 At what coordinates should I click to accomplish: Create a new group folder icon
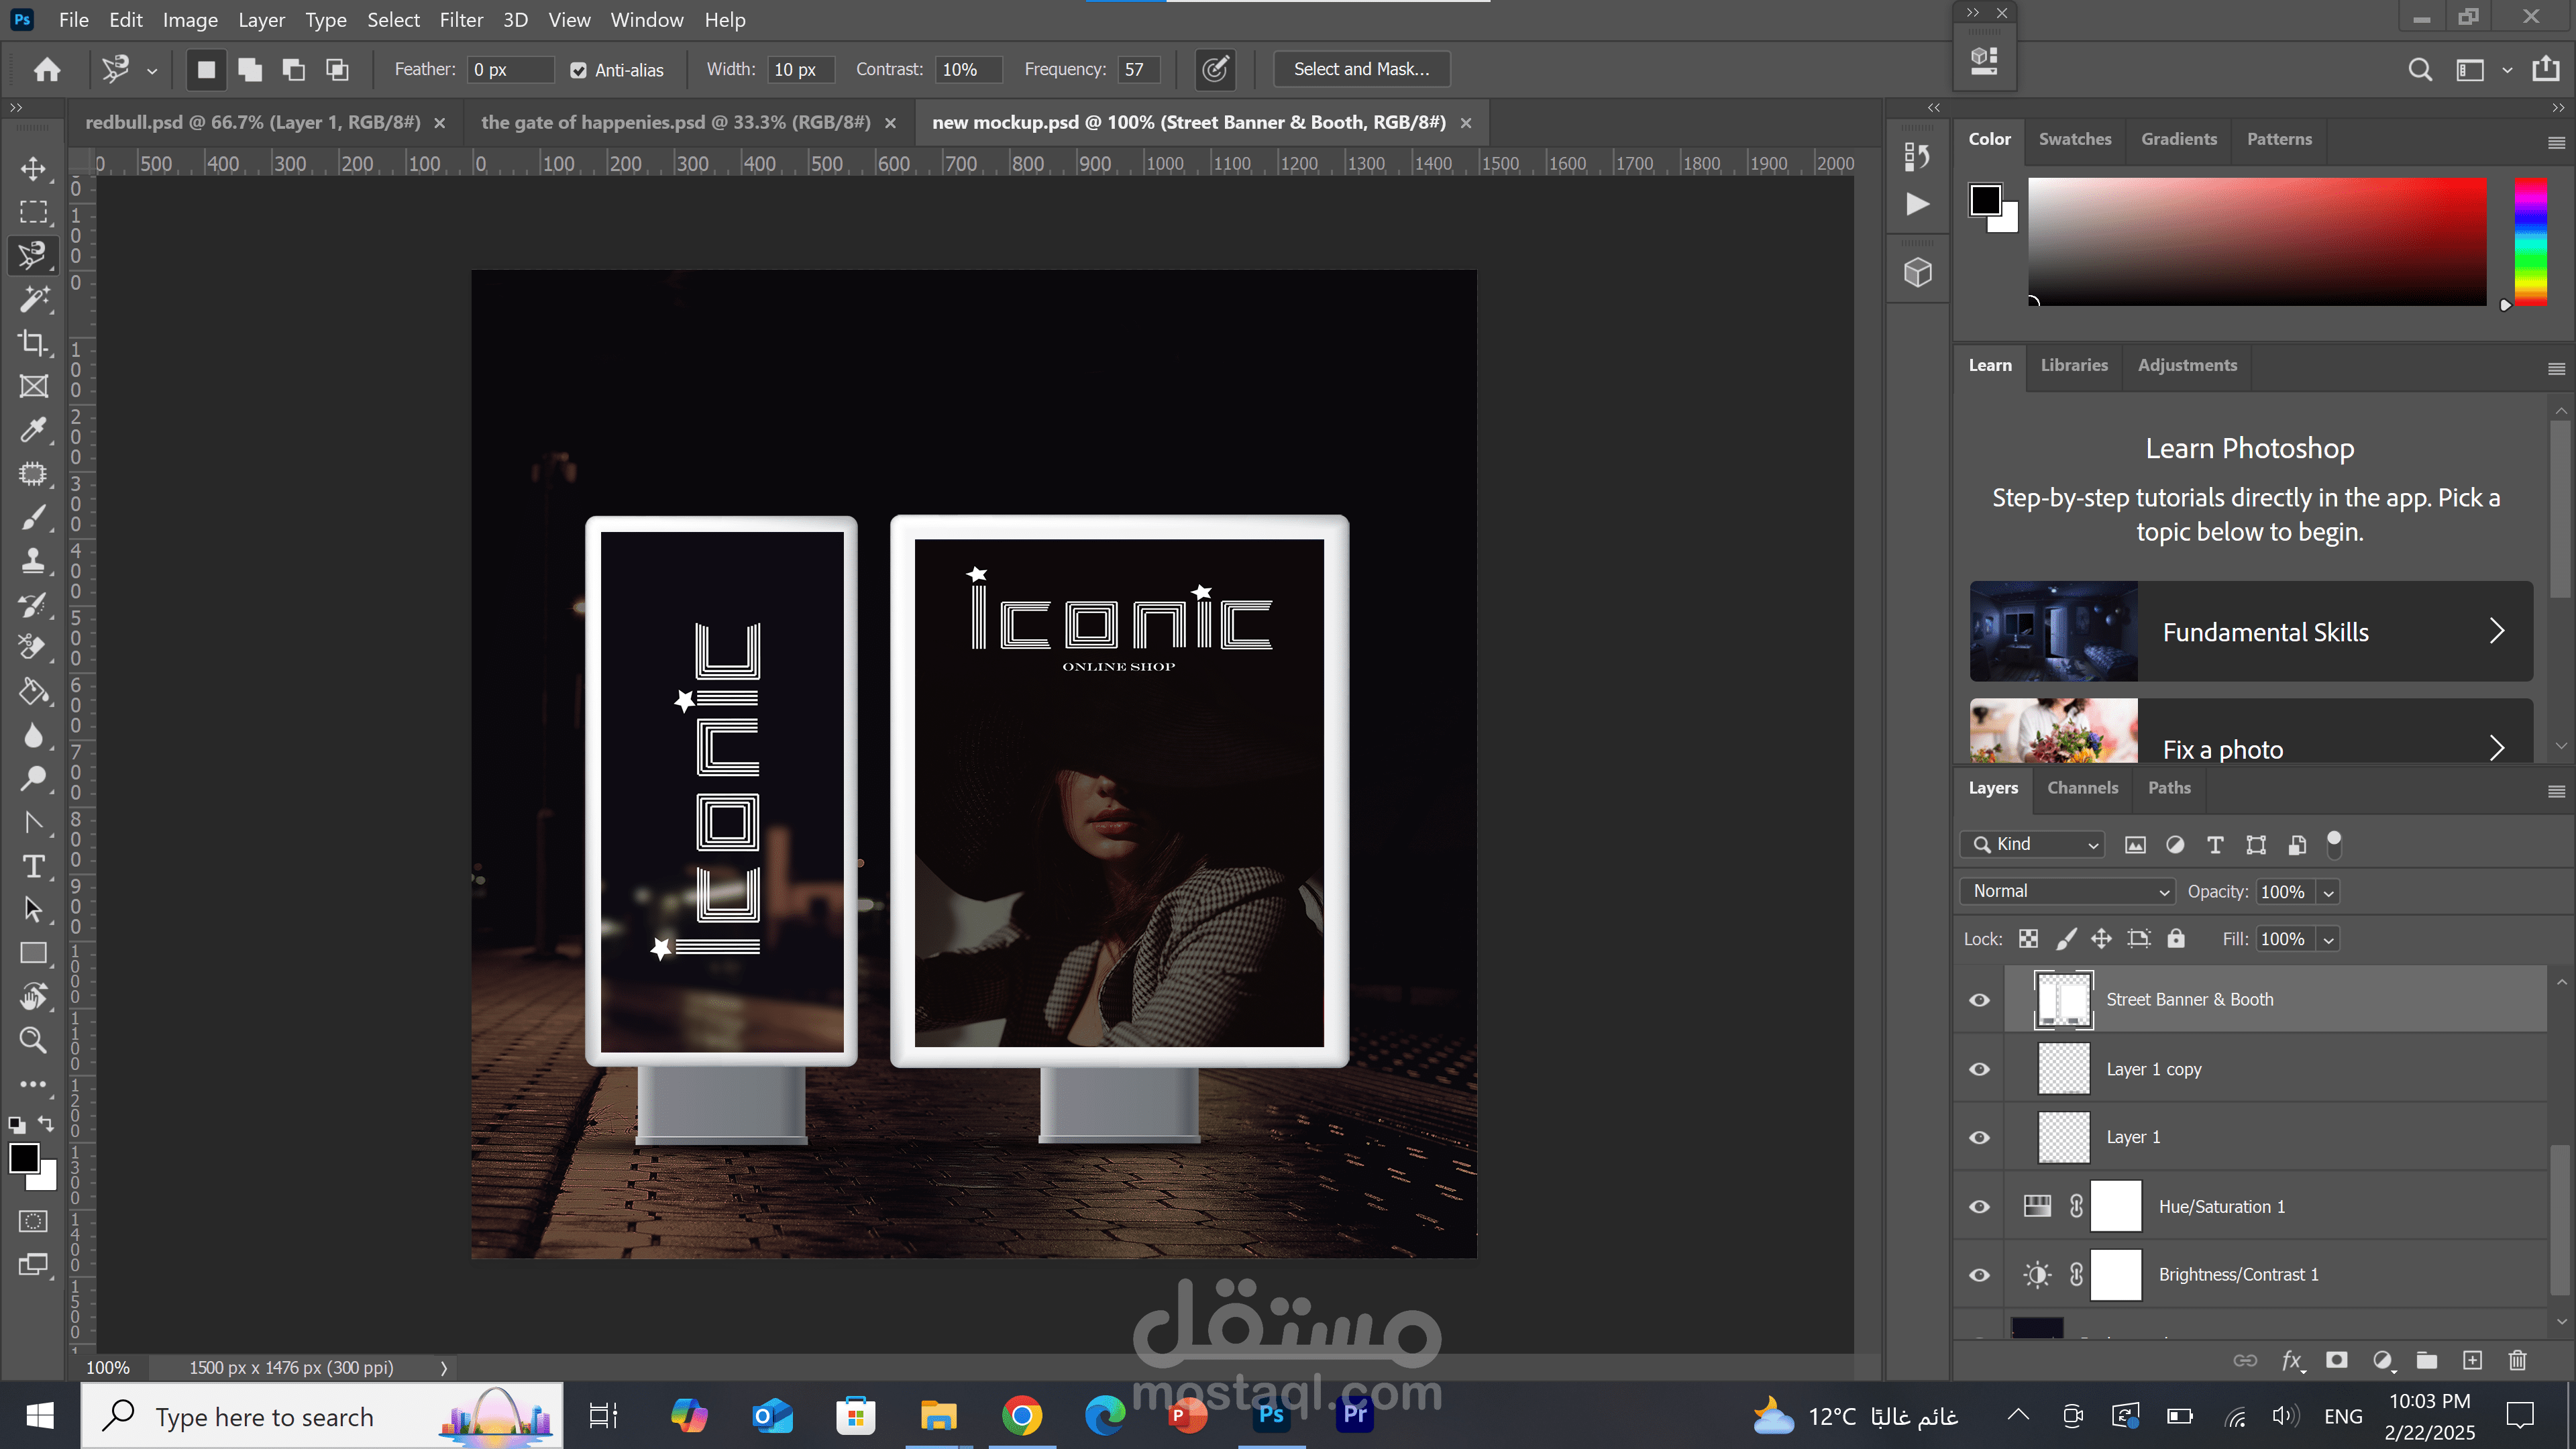pos(2427,1360)
